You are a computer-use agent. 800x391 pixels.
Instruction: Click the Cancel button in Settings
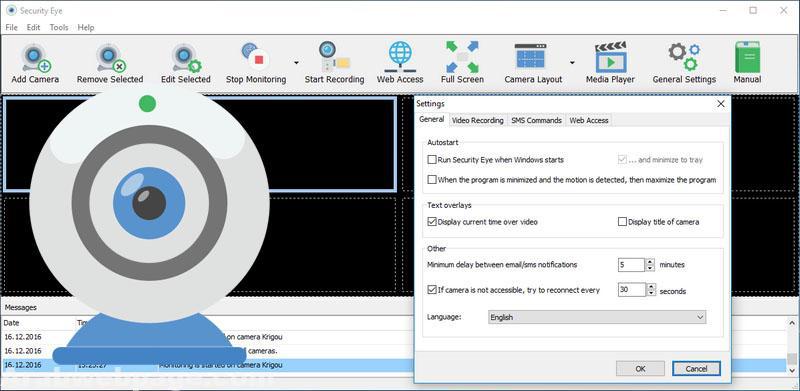(x=696, y=369)
